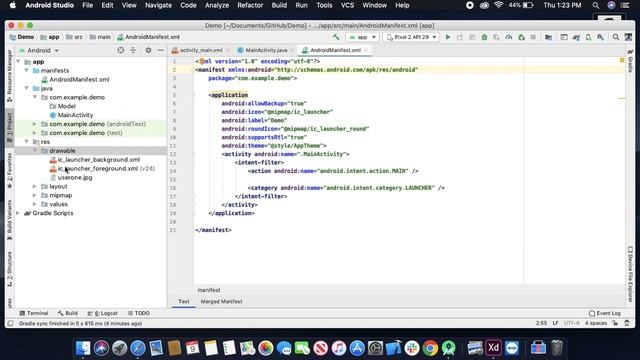Open the Merged Manifest tab
640x360 pixels.
pos(221,302)
